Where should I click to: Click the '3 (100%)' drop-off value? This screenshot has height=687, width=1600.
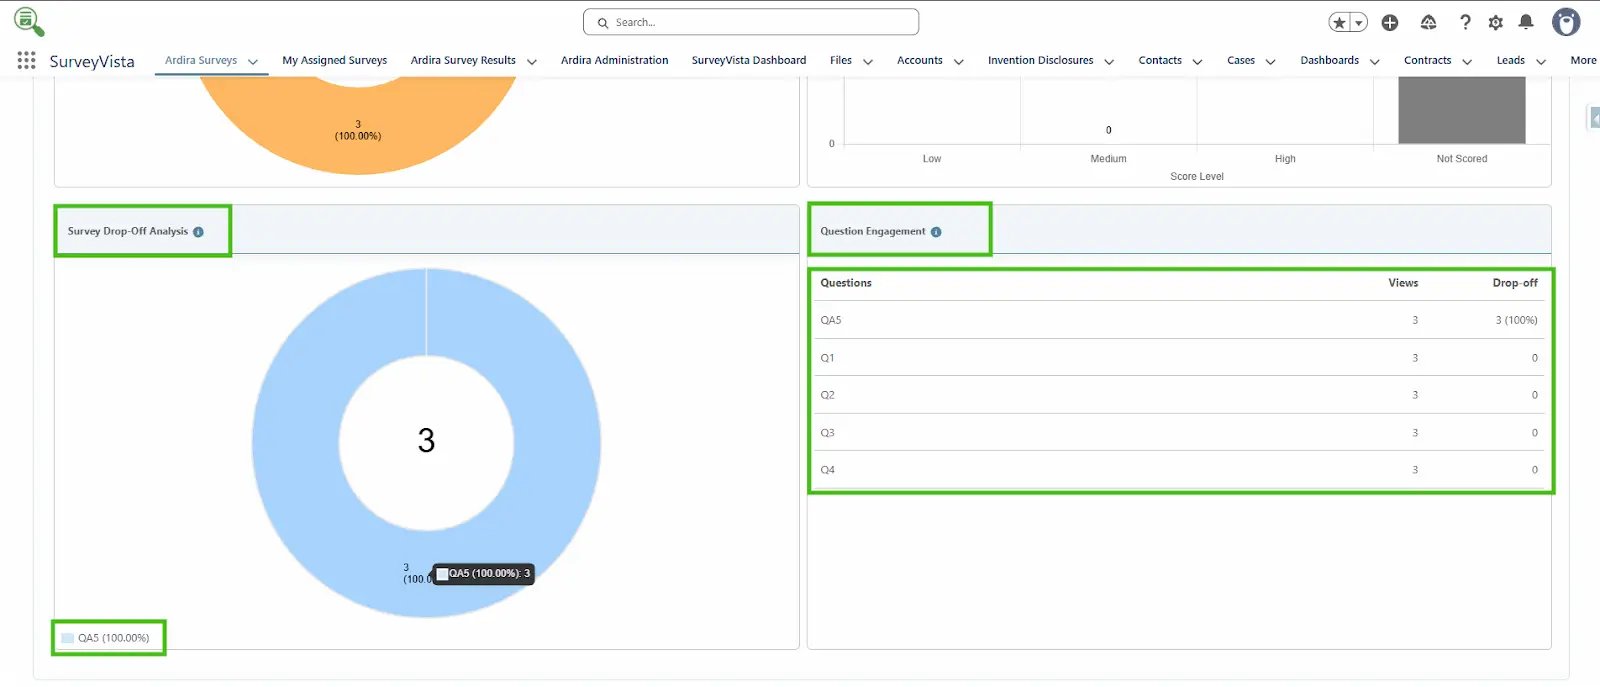(x=1516, y=320)
